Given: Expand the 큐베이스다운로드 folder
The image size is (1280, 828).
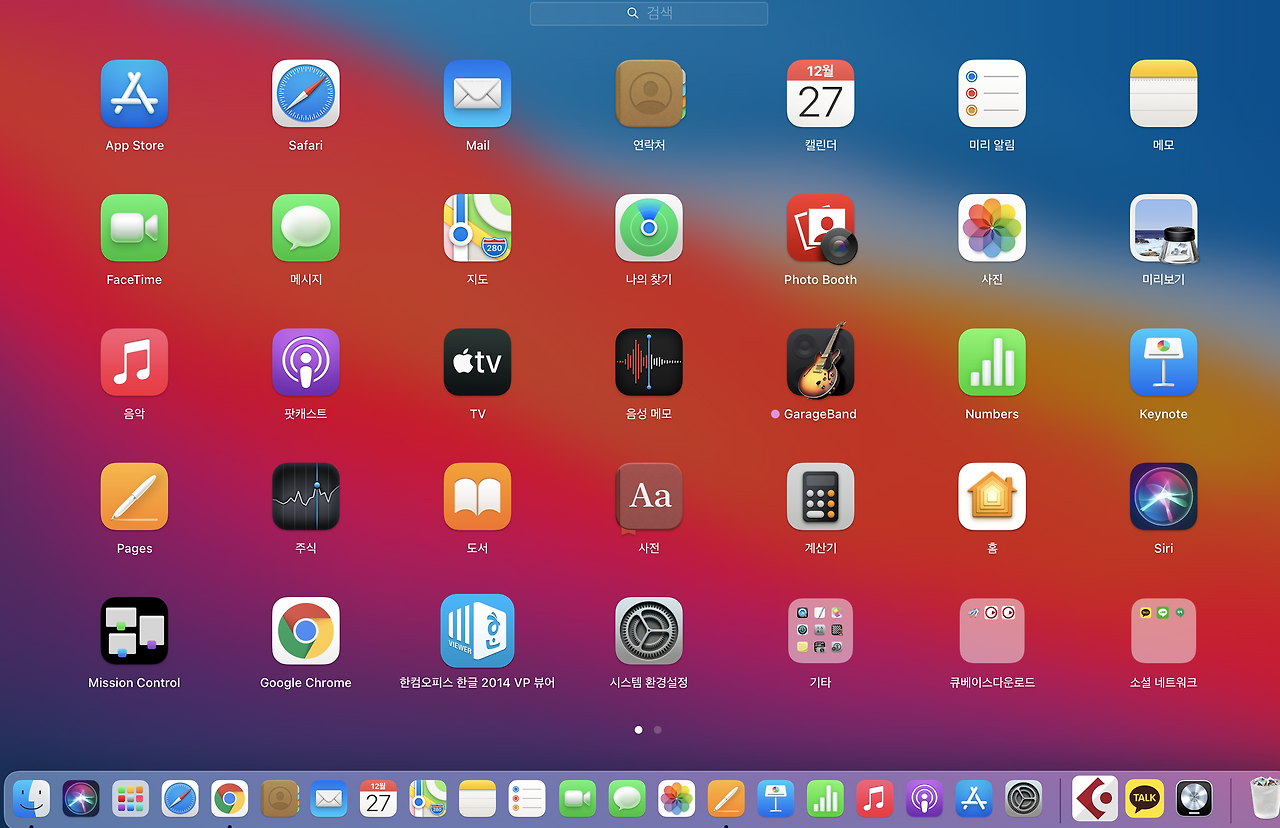Looking at the screenshot, I should 992,631.
